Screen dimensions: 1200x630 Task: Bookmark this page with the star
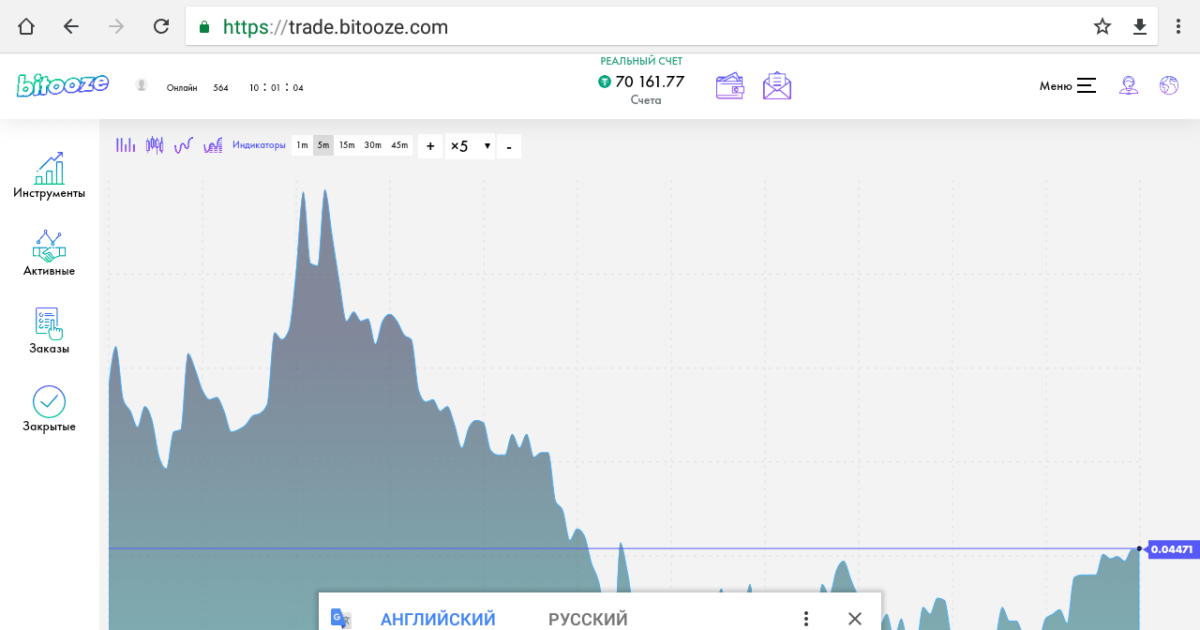pyautogui.click(x=1102, y=27)
